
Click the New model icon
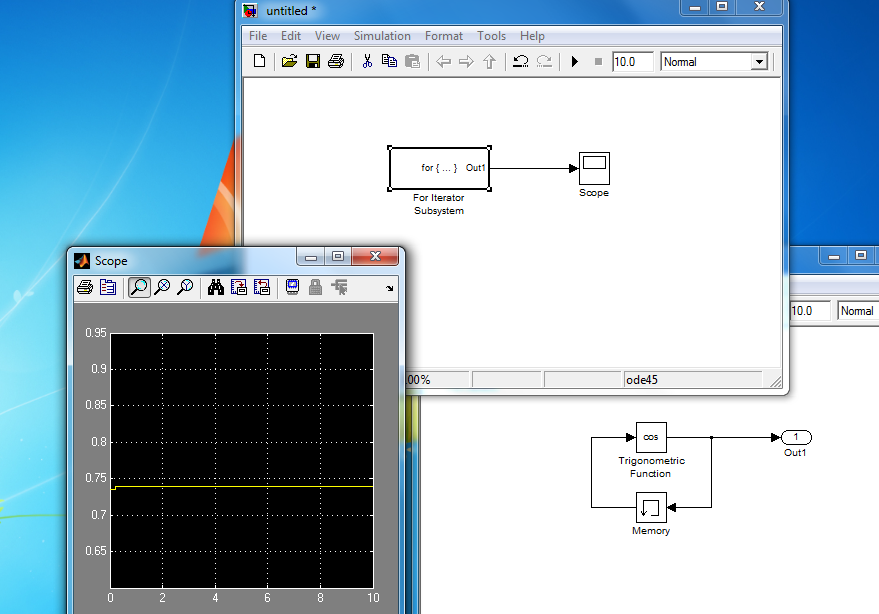tap(260, 62)
